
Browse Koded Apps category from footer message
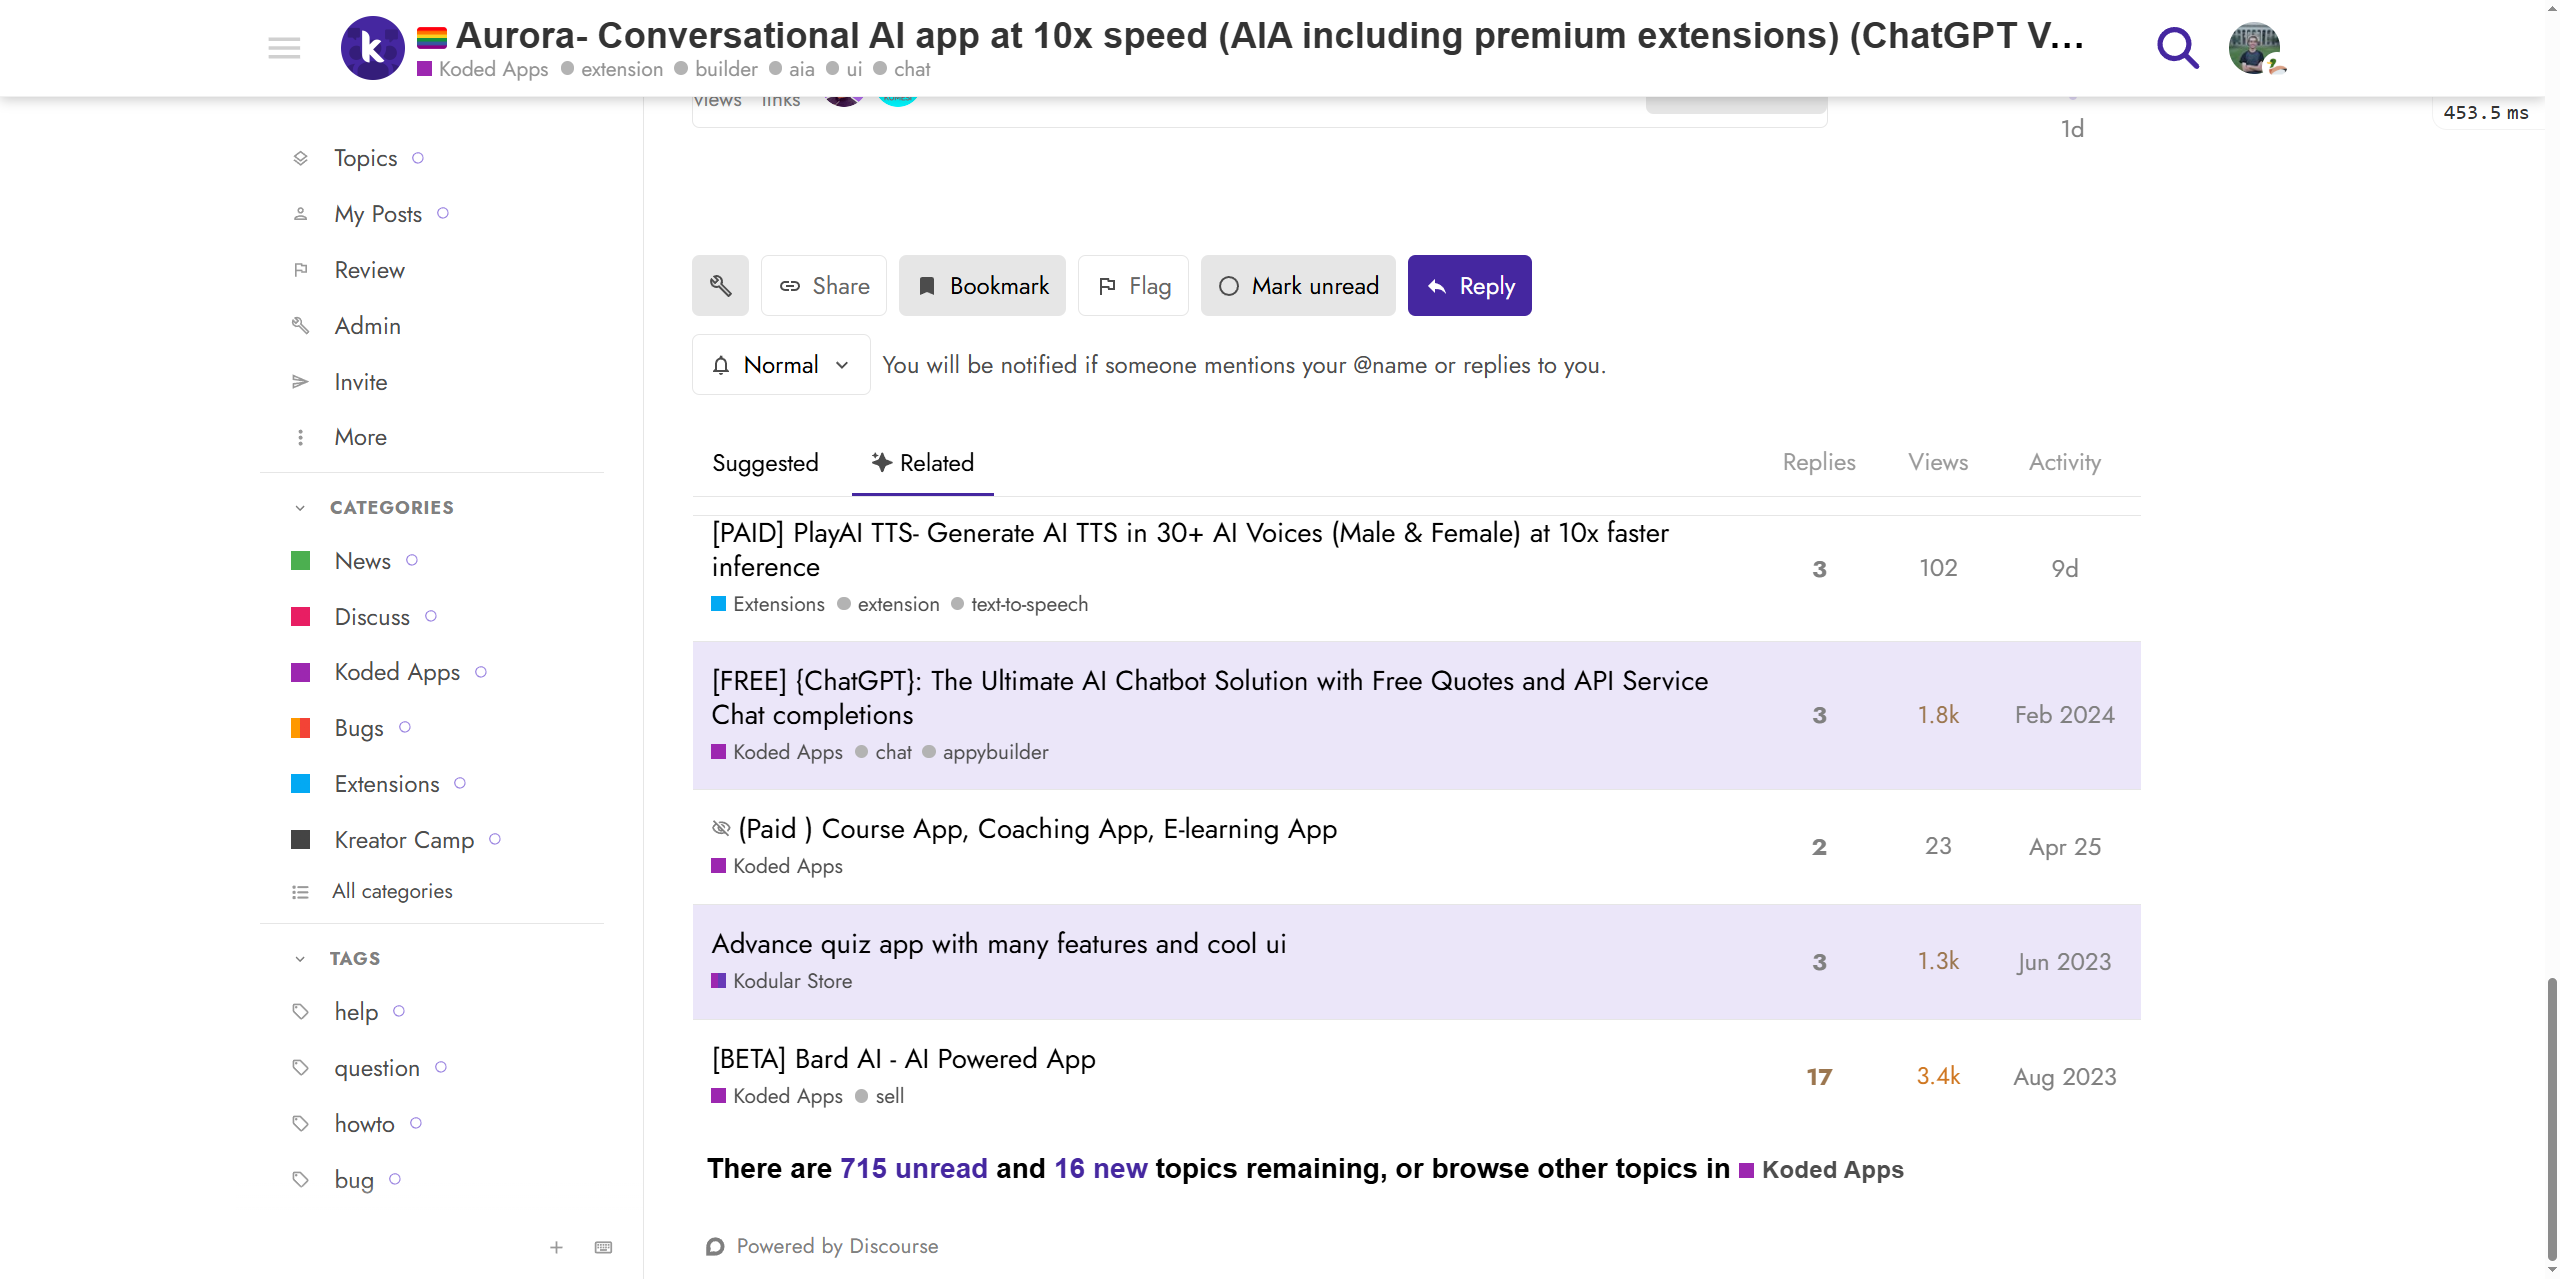click(1821, 1170)
